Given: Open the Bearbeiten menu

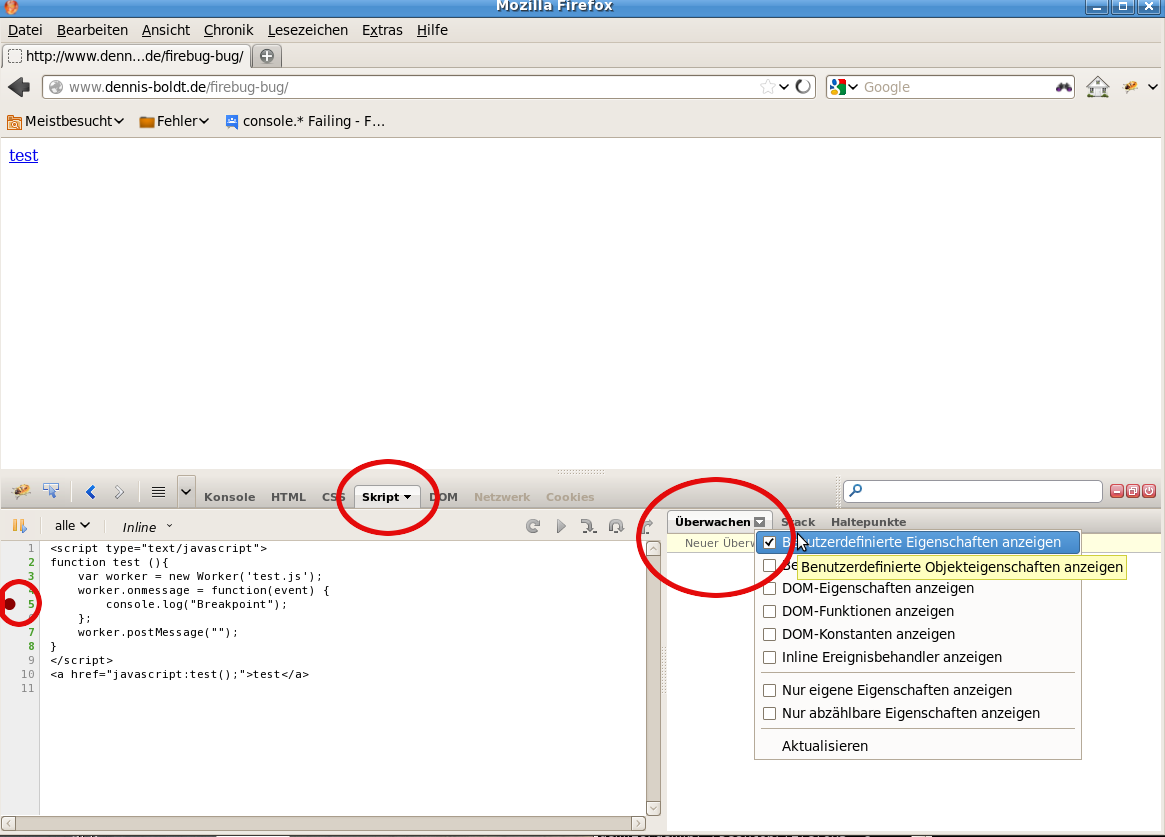Looking at the screenshot, I should click(x=92, y=30).
